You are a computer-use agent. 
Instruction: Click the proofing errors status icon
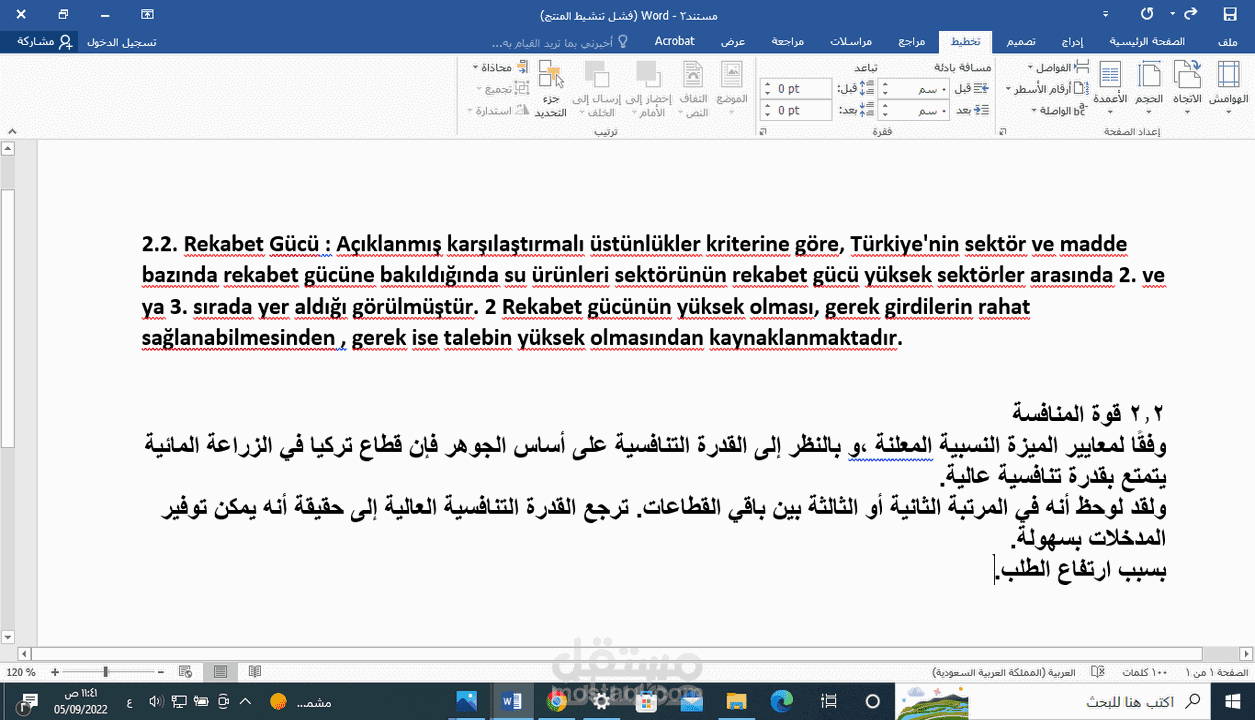(1099, 672)
